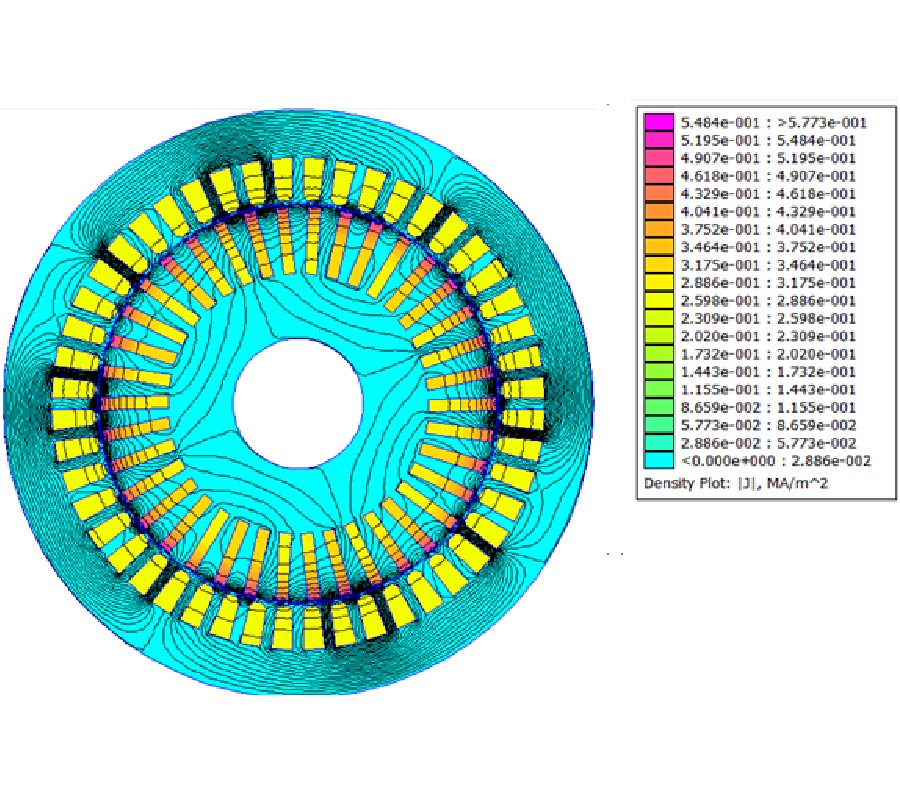
Task: Click the swatch beside 5.195e-001 : 5.484e-001
Action: 658,141
